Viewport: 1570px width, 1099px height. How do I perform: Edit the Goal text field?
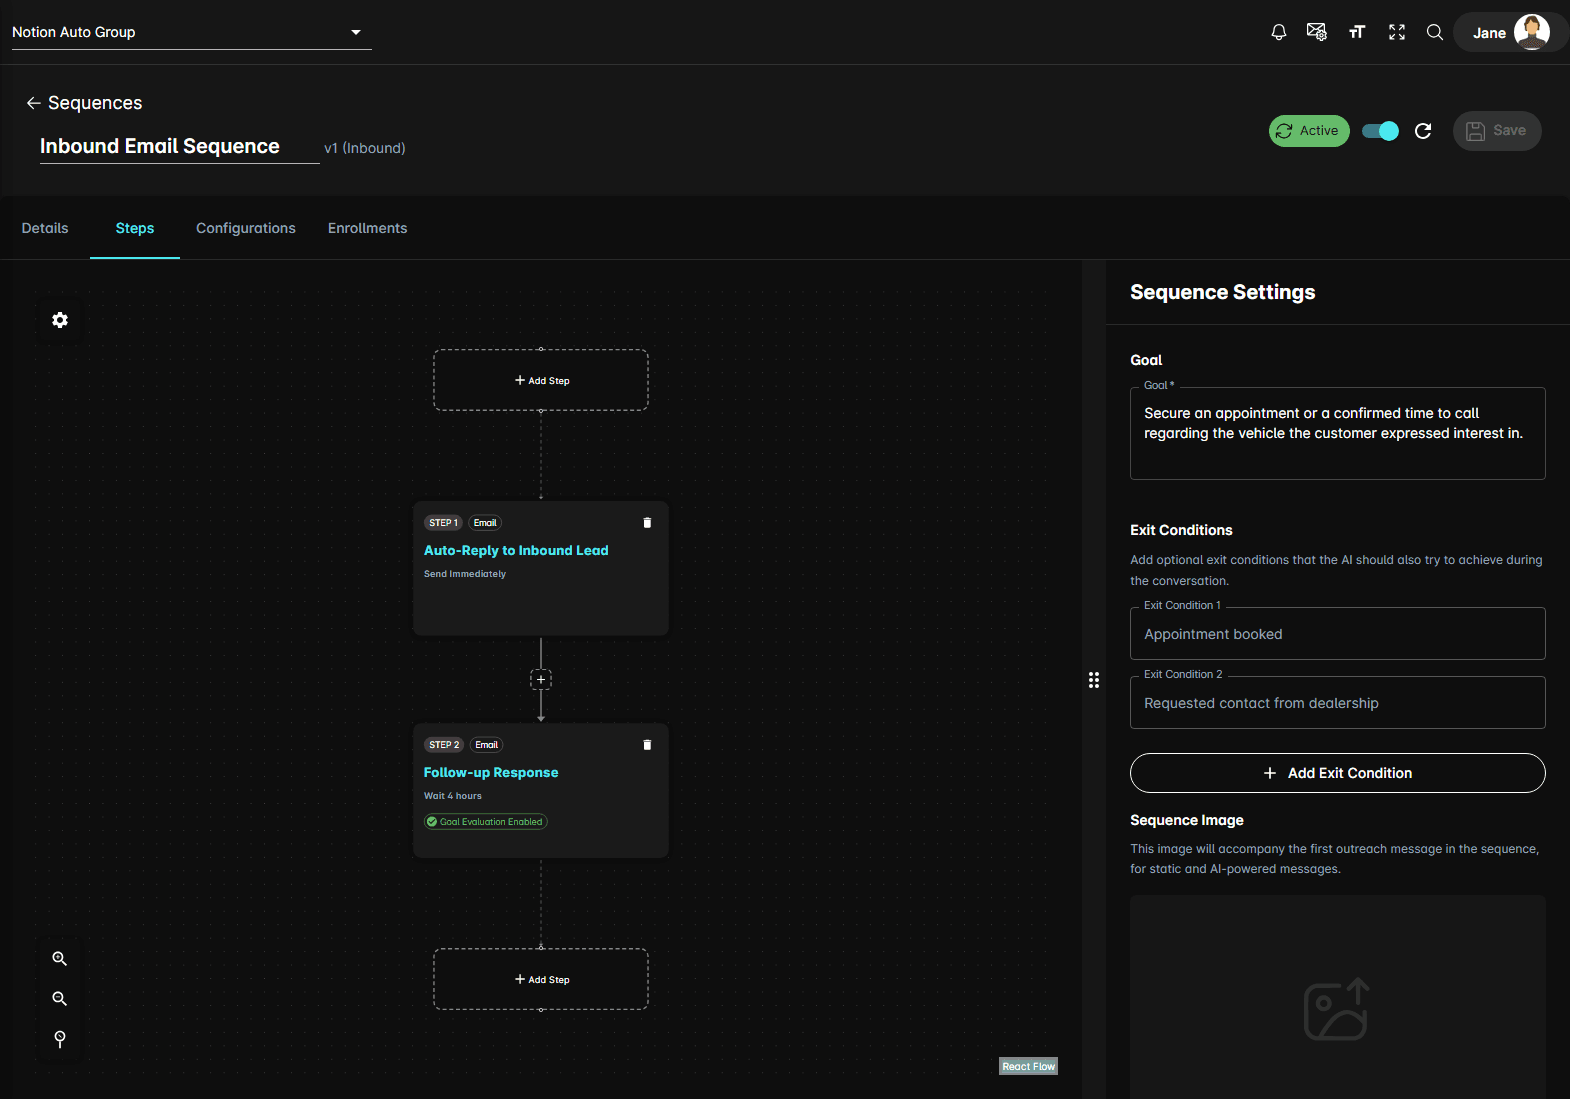coord(1338,433)
